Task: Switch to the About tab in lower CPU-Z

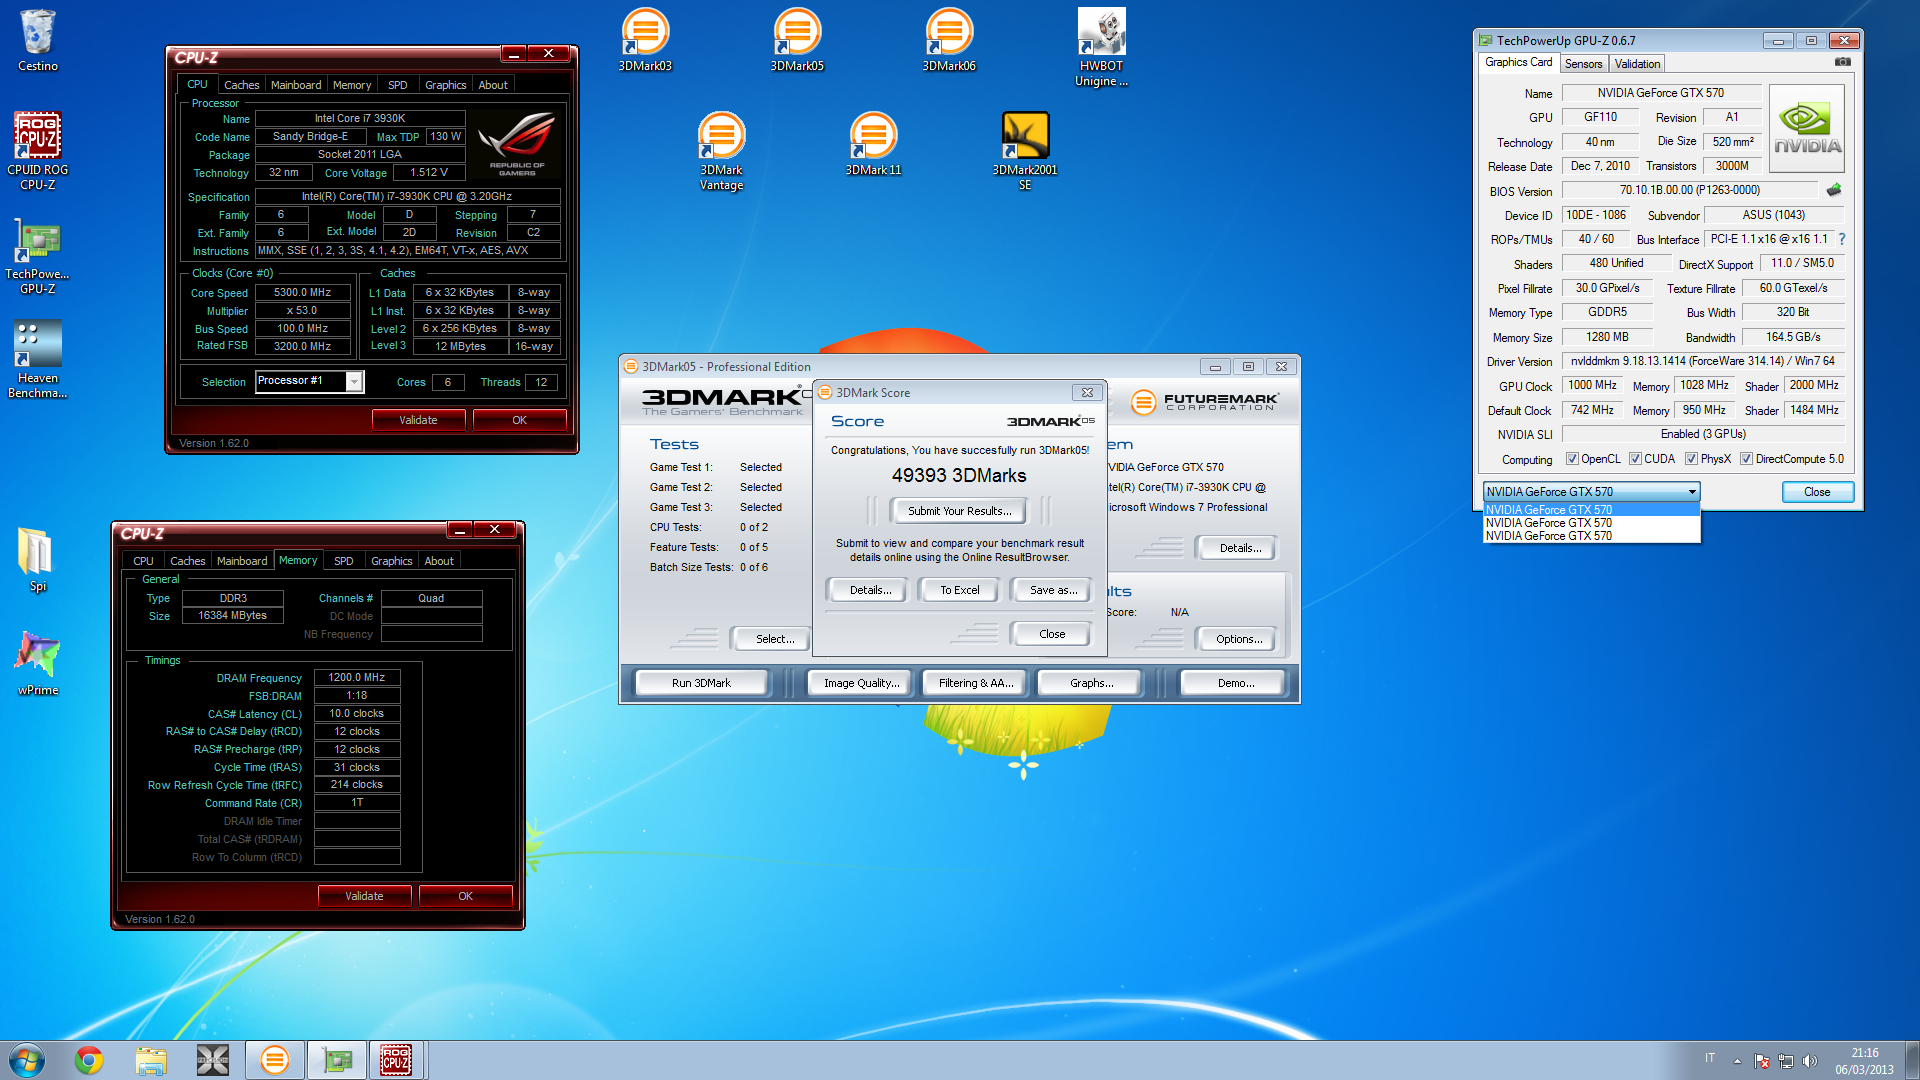Action: coord(439,561)
